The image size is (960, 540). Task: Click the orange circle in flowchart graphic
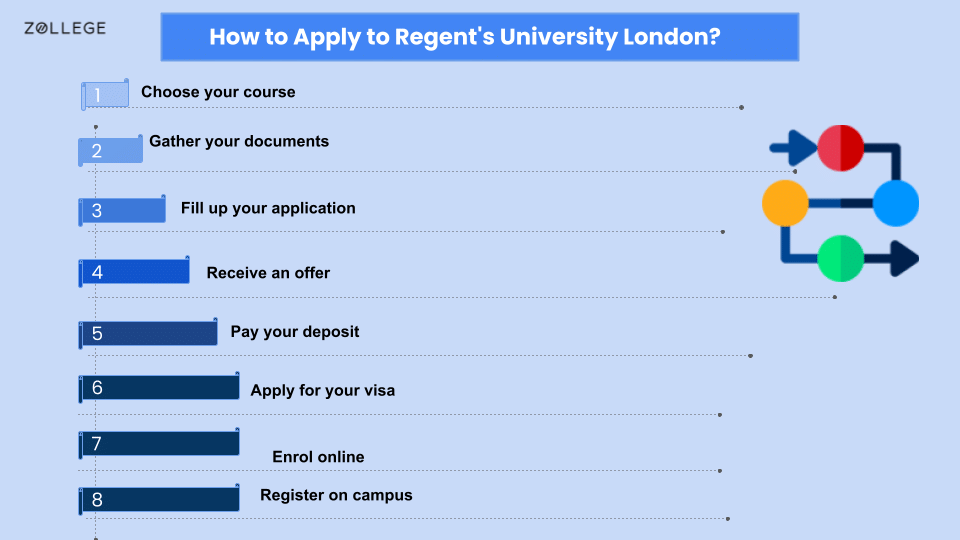786,203
